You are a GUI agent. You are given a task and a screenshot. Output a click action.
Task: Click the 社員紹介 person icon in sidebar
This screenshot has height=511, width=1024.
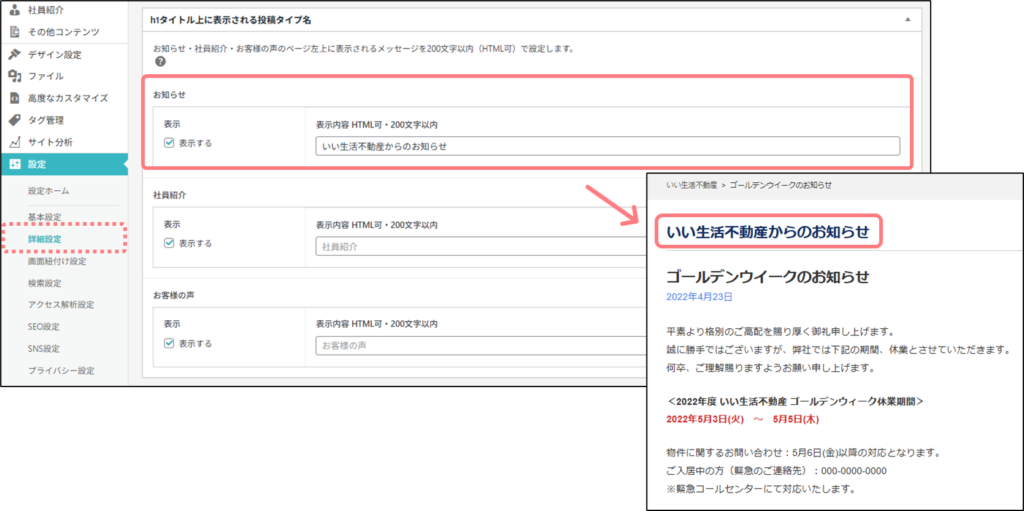pyautogui.click(x=15, y=10)
